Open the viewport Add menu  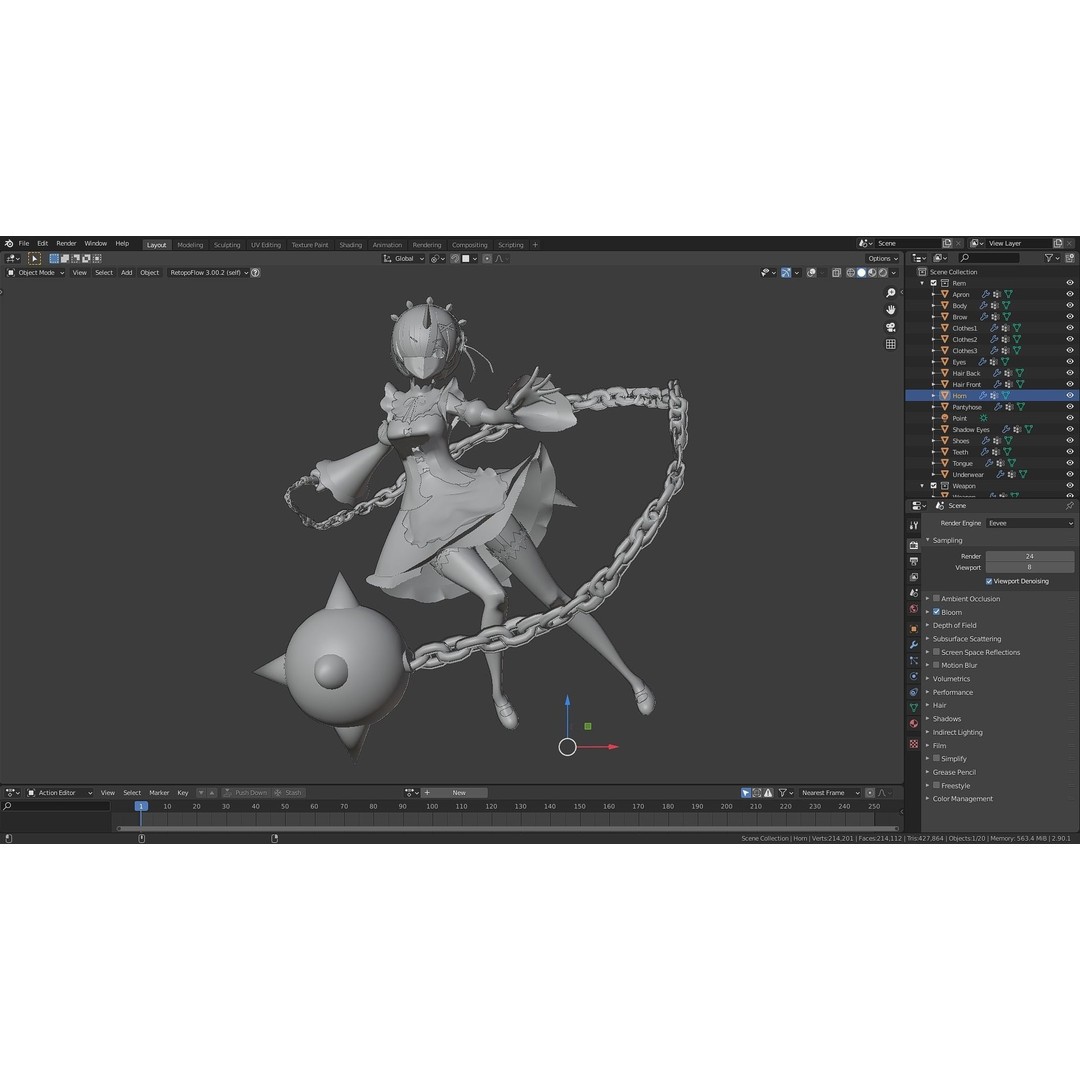tap(127, 273)
